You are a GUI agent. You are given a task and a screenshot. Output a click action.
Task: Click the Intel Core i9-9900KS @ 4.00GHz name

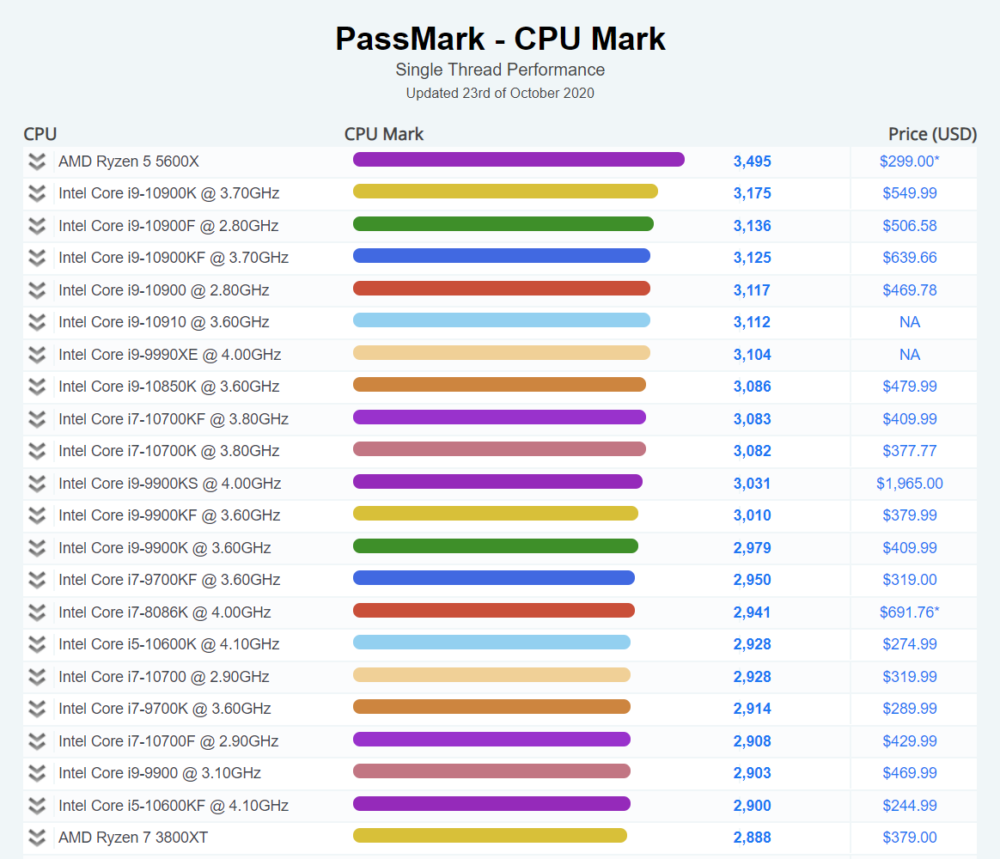(170, 483)
